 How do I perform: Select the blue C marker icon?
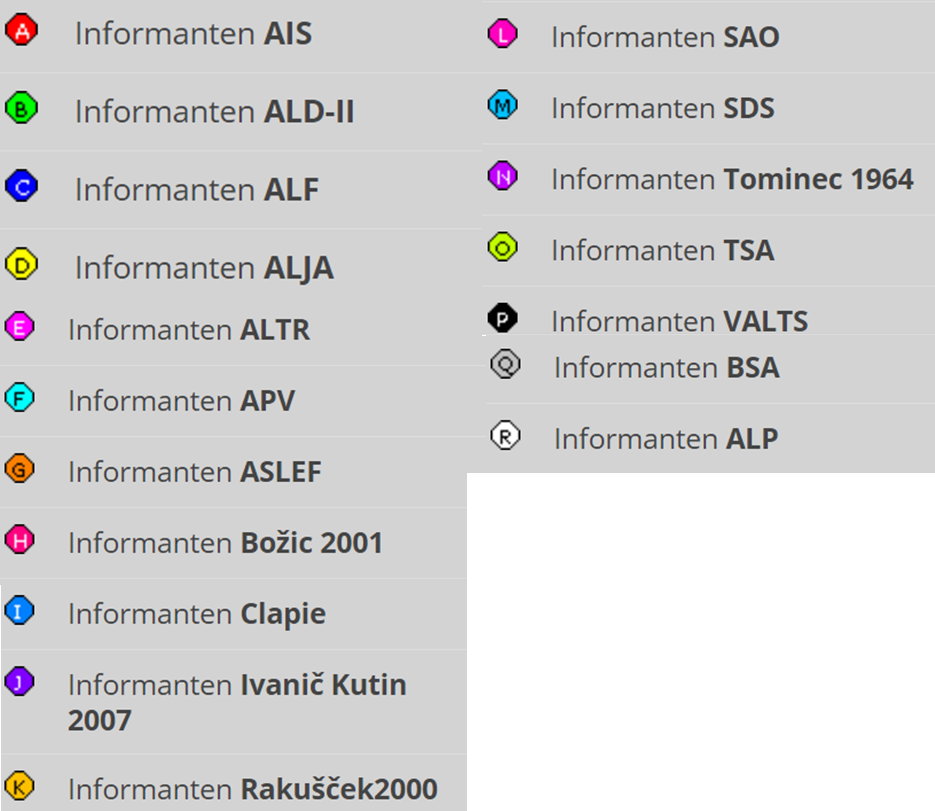click(x=21, y=186)
